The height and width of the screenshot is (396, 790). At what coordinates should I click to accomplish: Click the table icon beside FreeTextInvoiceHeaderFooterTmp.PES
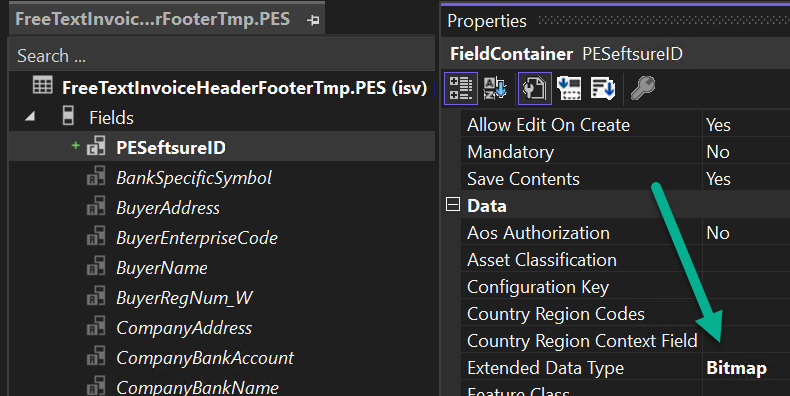click(x=42, y=85)
